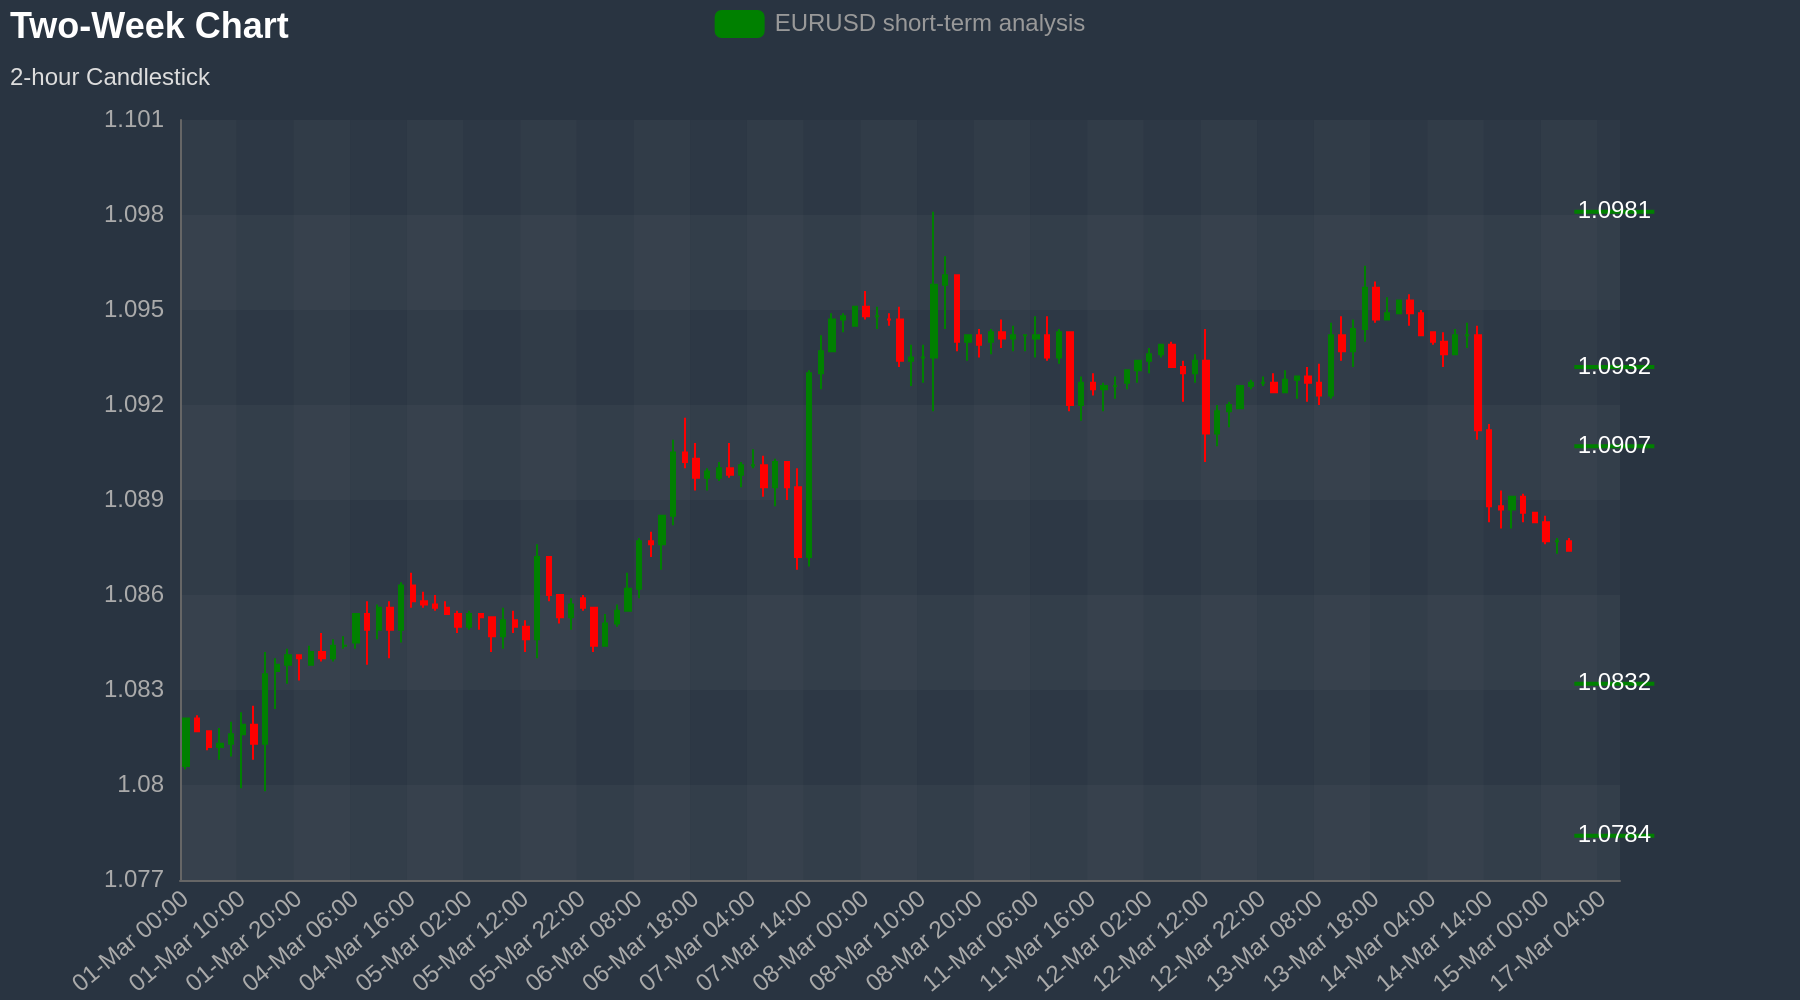Click the 1.083 y-axis label
The image size is (1800, 1000).
[134, 690]
